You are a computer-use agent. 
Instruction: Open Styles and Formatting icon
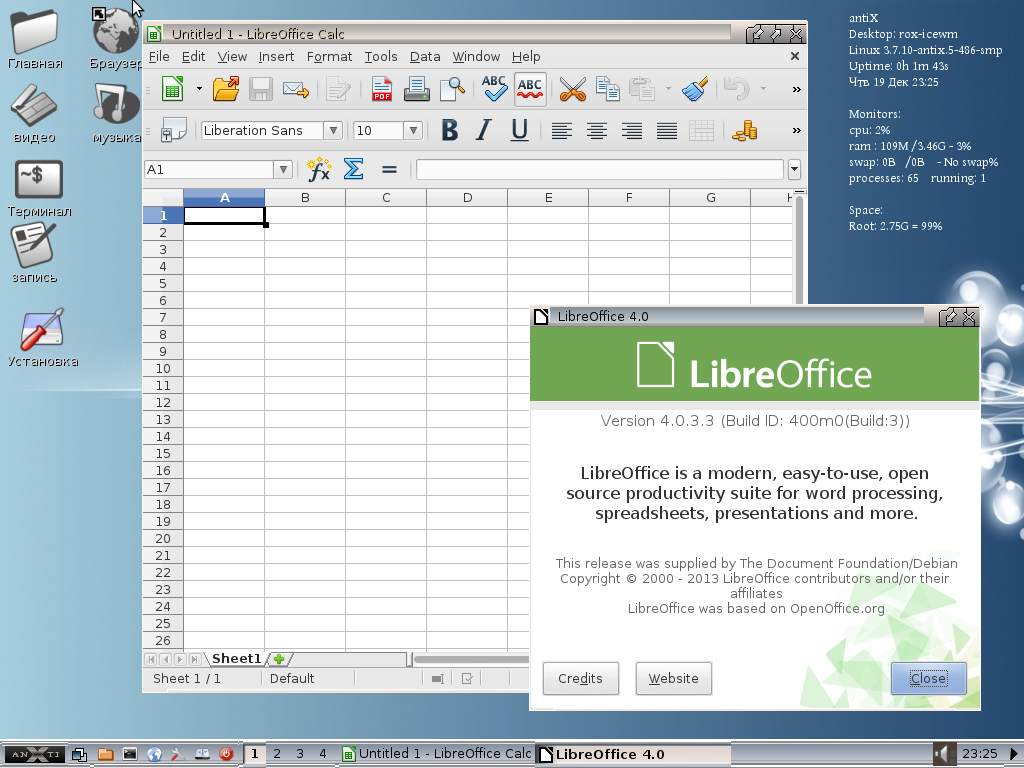point(174,130)
